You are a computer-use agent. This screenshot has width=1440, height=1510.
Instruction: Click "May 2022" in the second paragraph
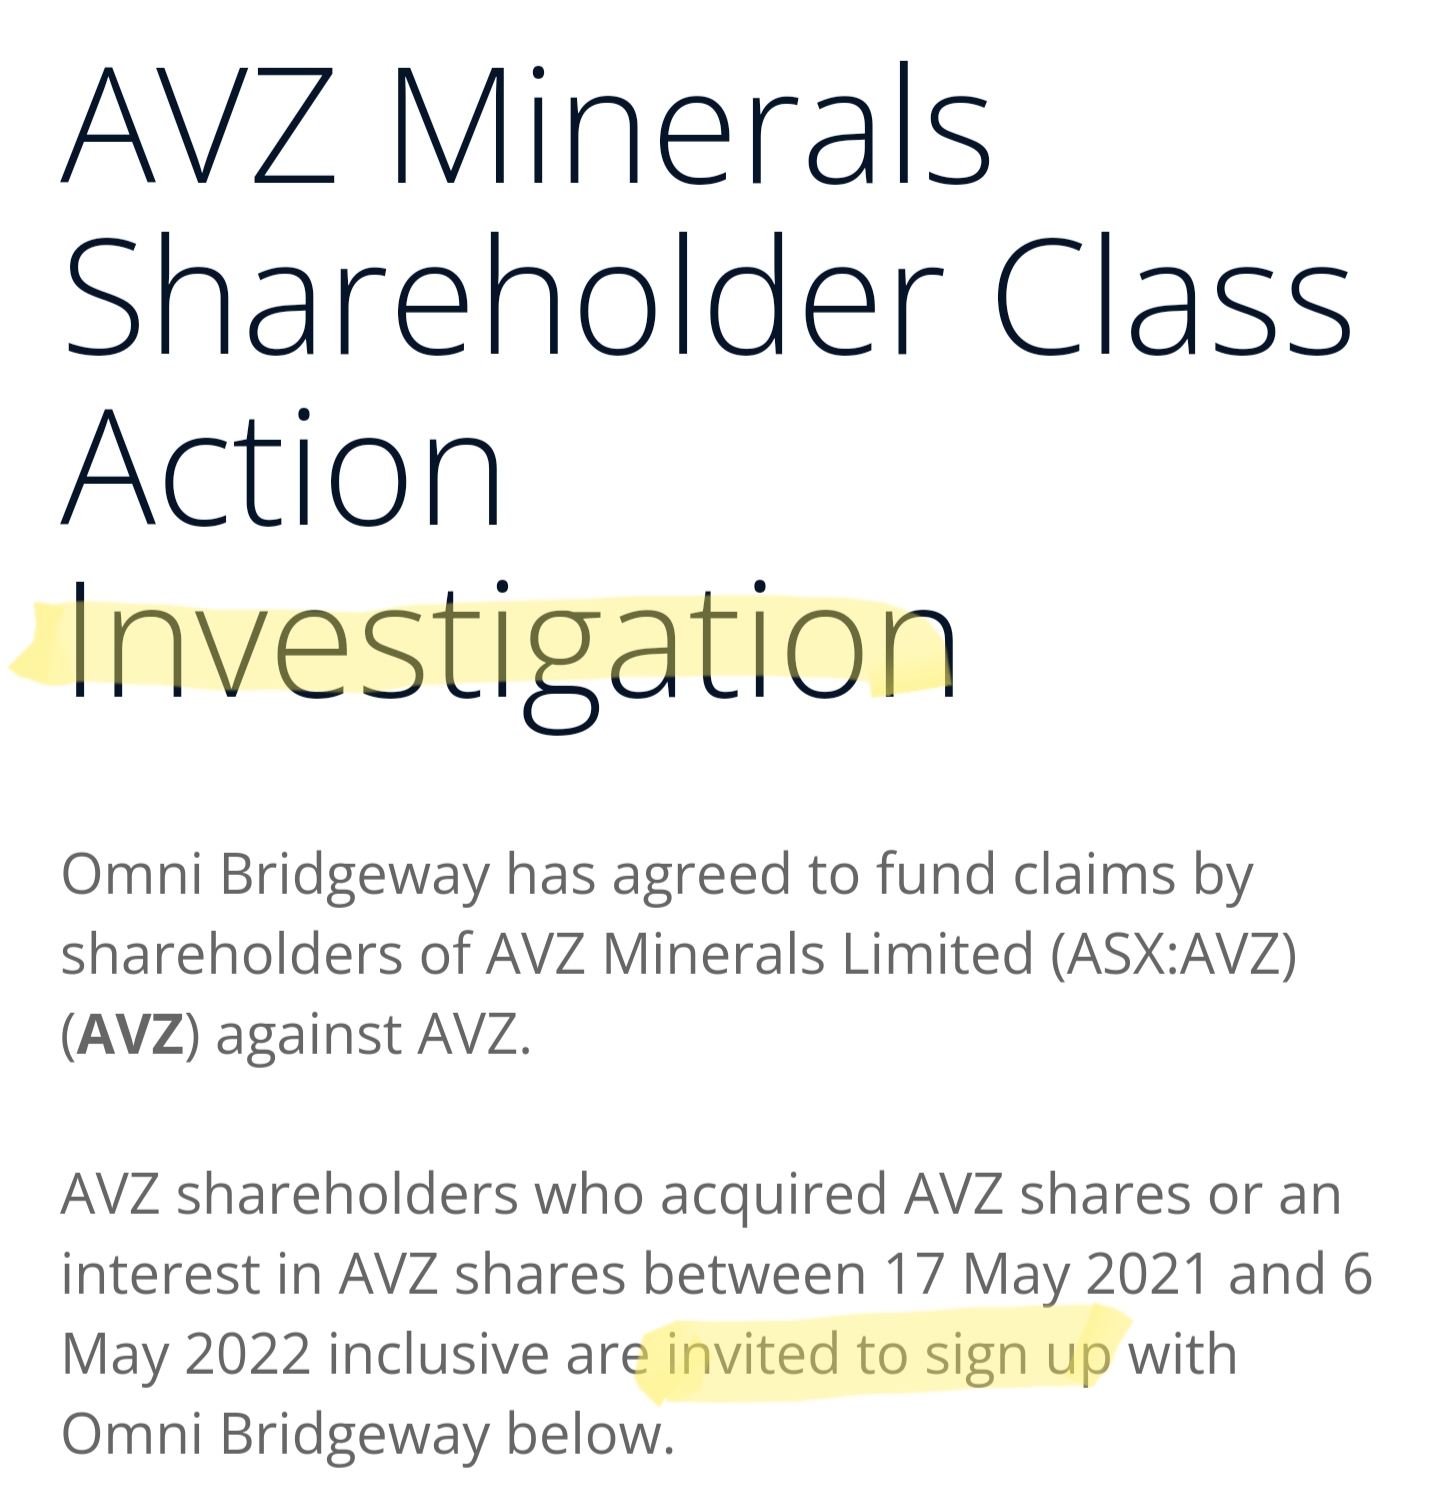(186, 1355)
